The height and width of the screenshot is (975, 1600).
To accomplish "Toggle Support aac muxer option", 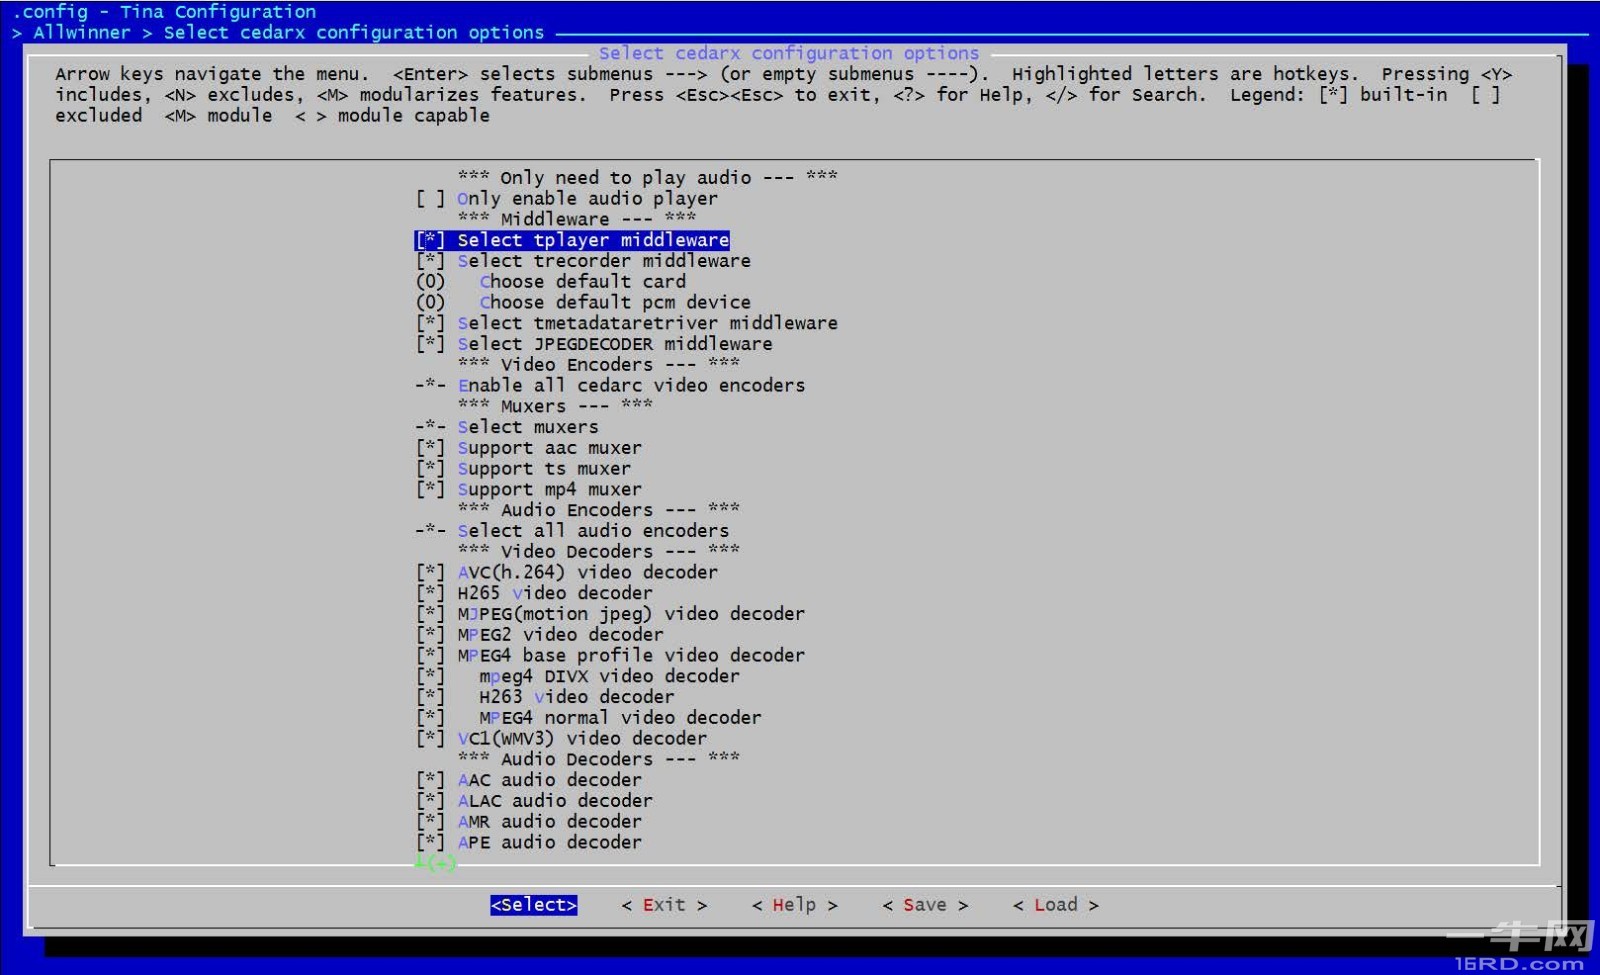I will [x=430, y=448].
